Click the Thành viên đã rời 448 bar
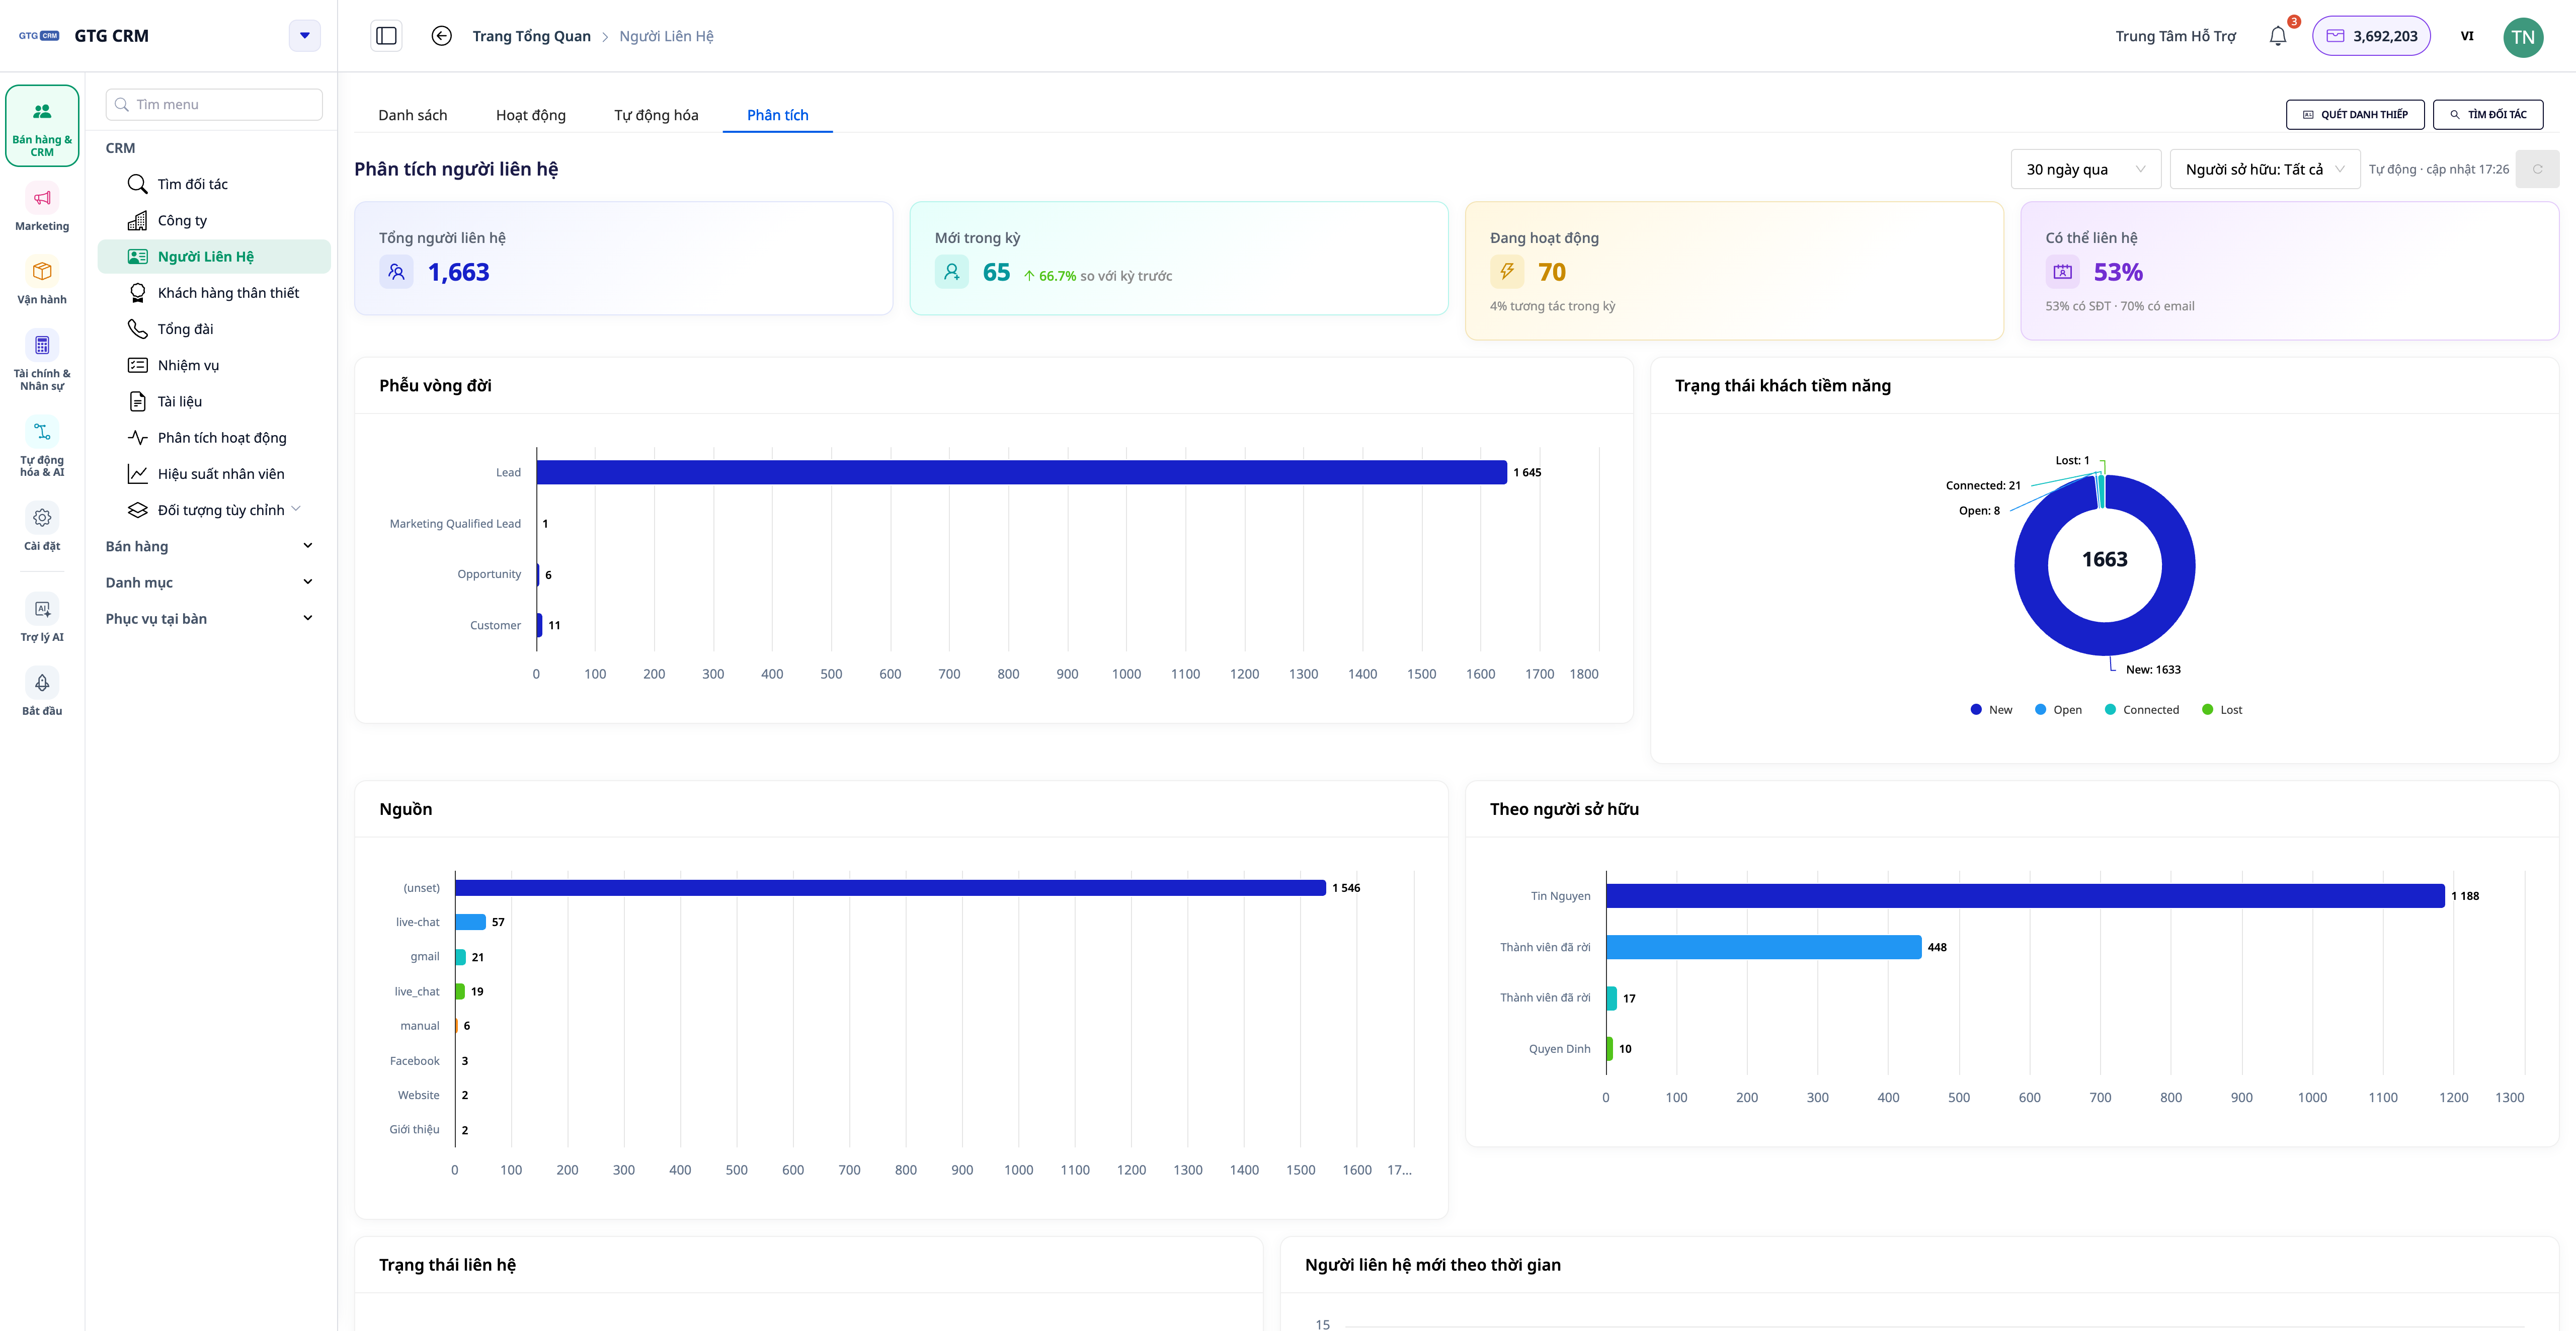 tap(1764, 947)
